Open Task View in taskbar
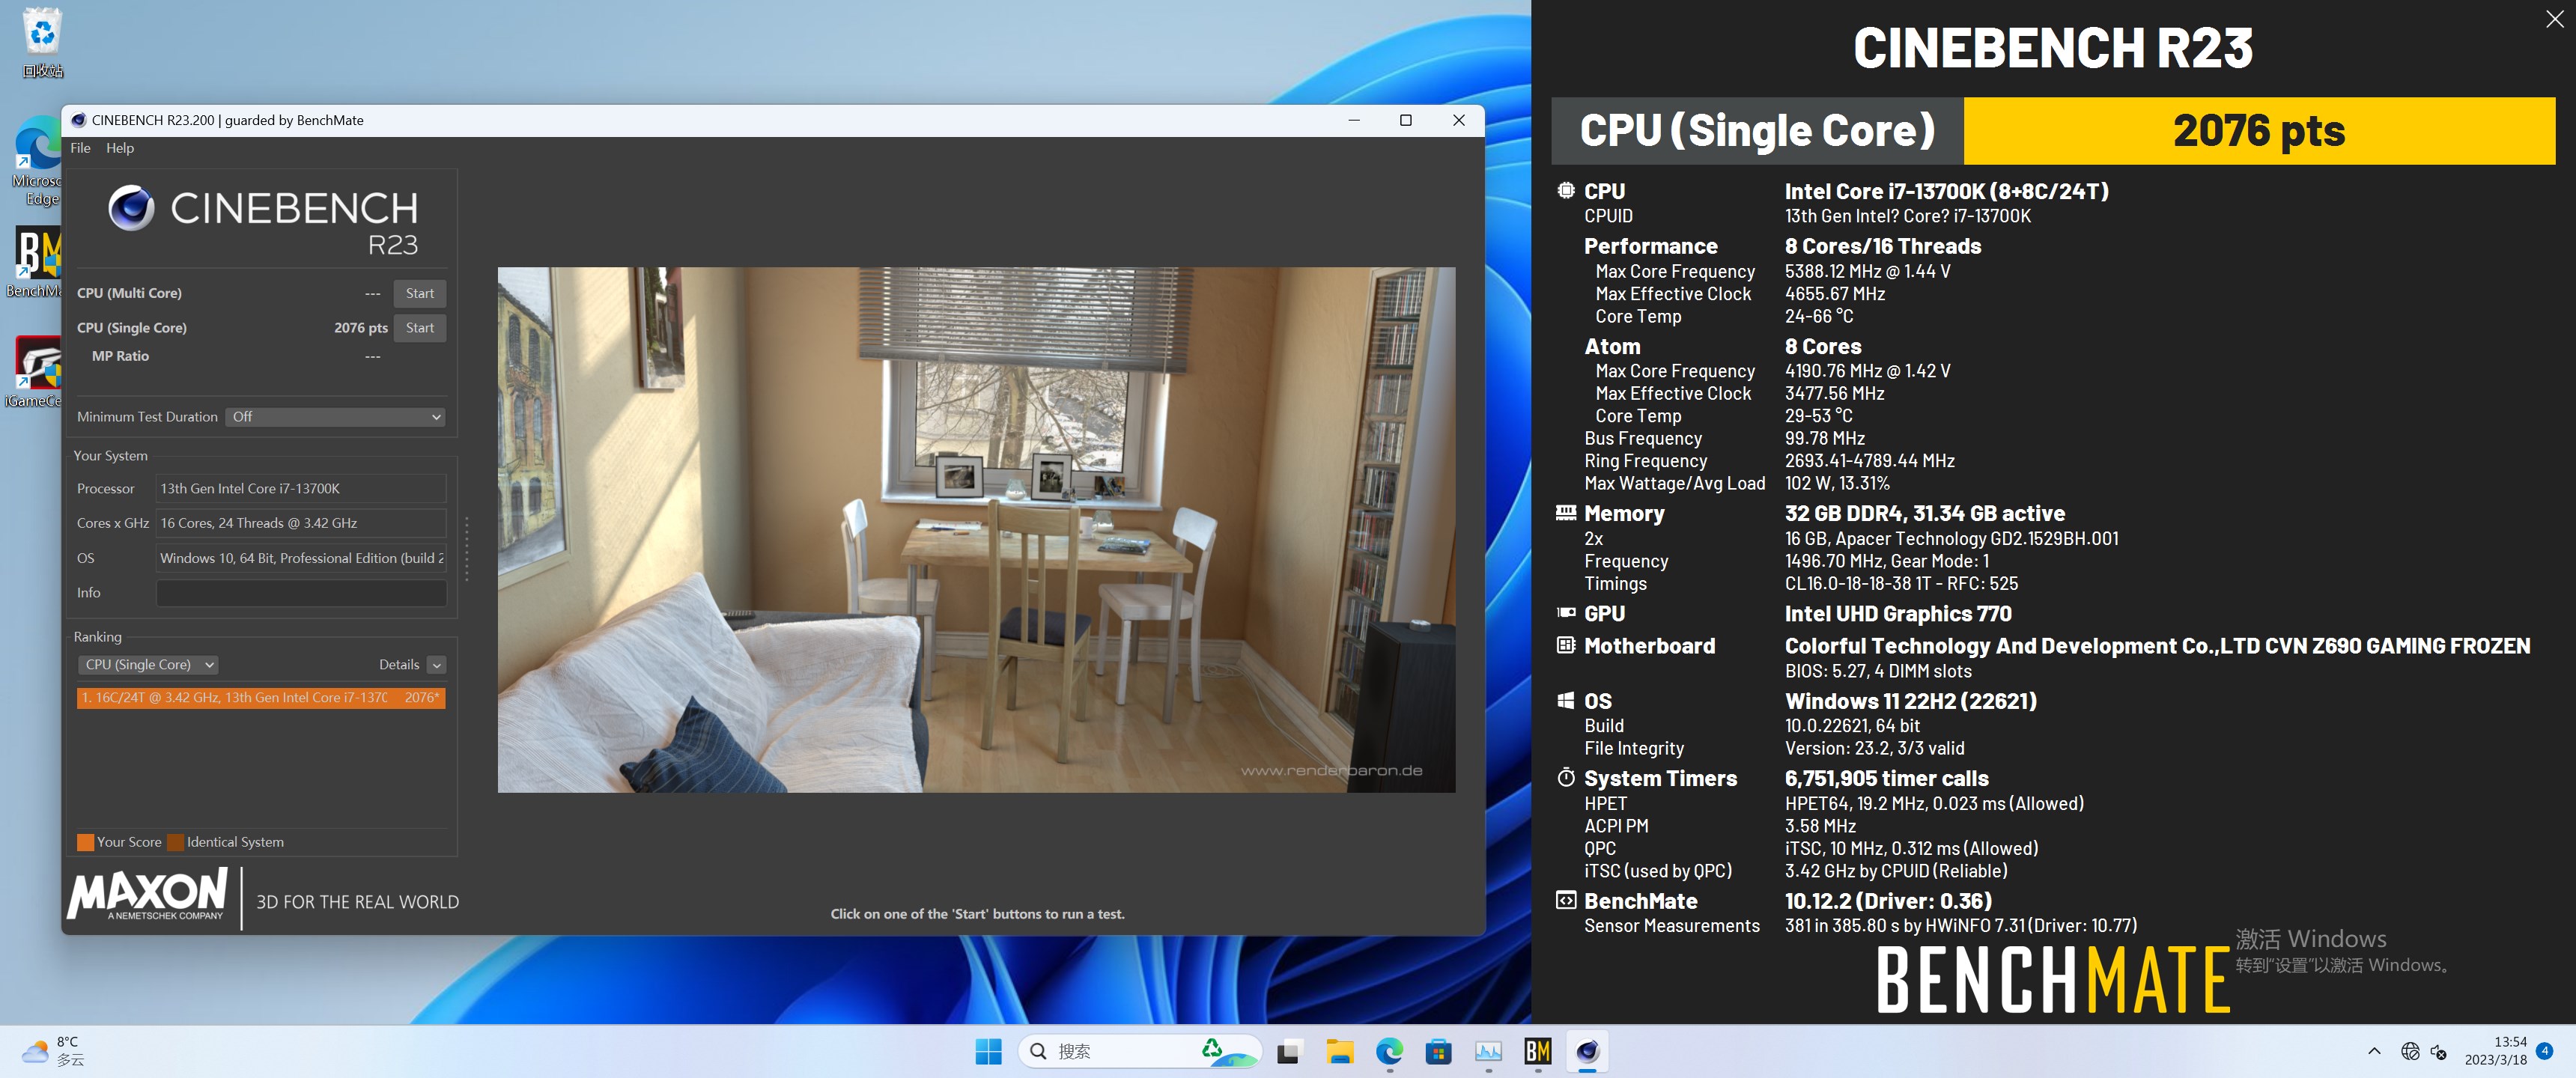The height and width of the screenshot is (1078, 2576). [x=1288, y=1051]
